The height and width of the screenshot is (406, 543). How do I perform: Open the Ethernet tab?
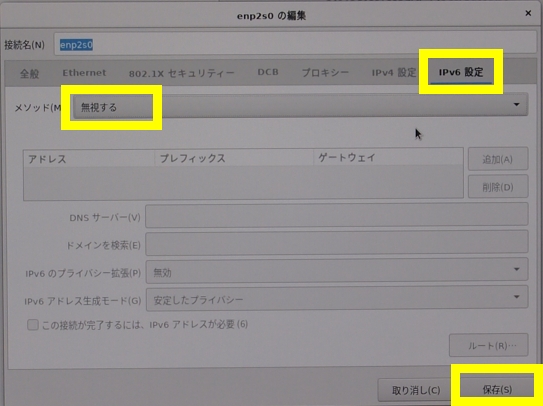(x=84, y=73)
